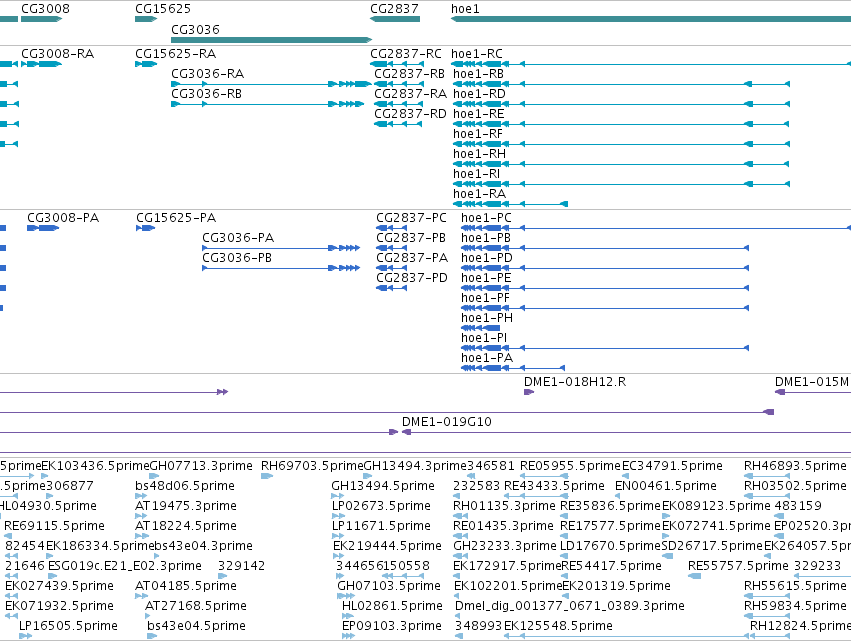Click the CG2837-PD protein label

(x=412, y=278)
